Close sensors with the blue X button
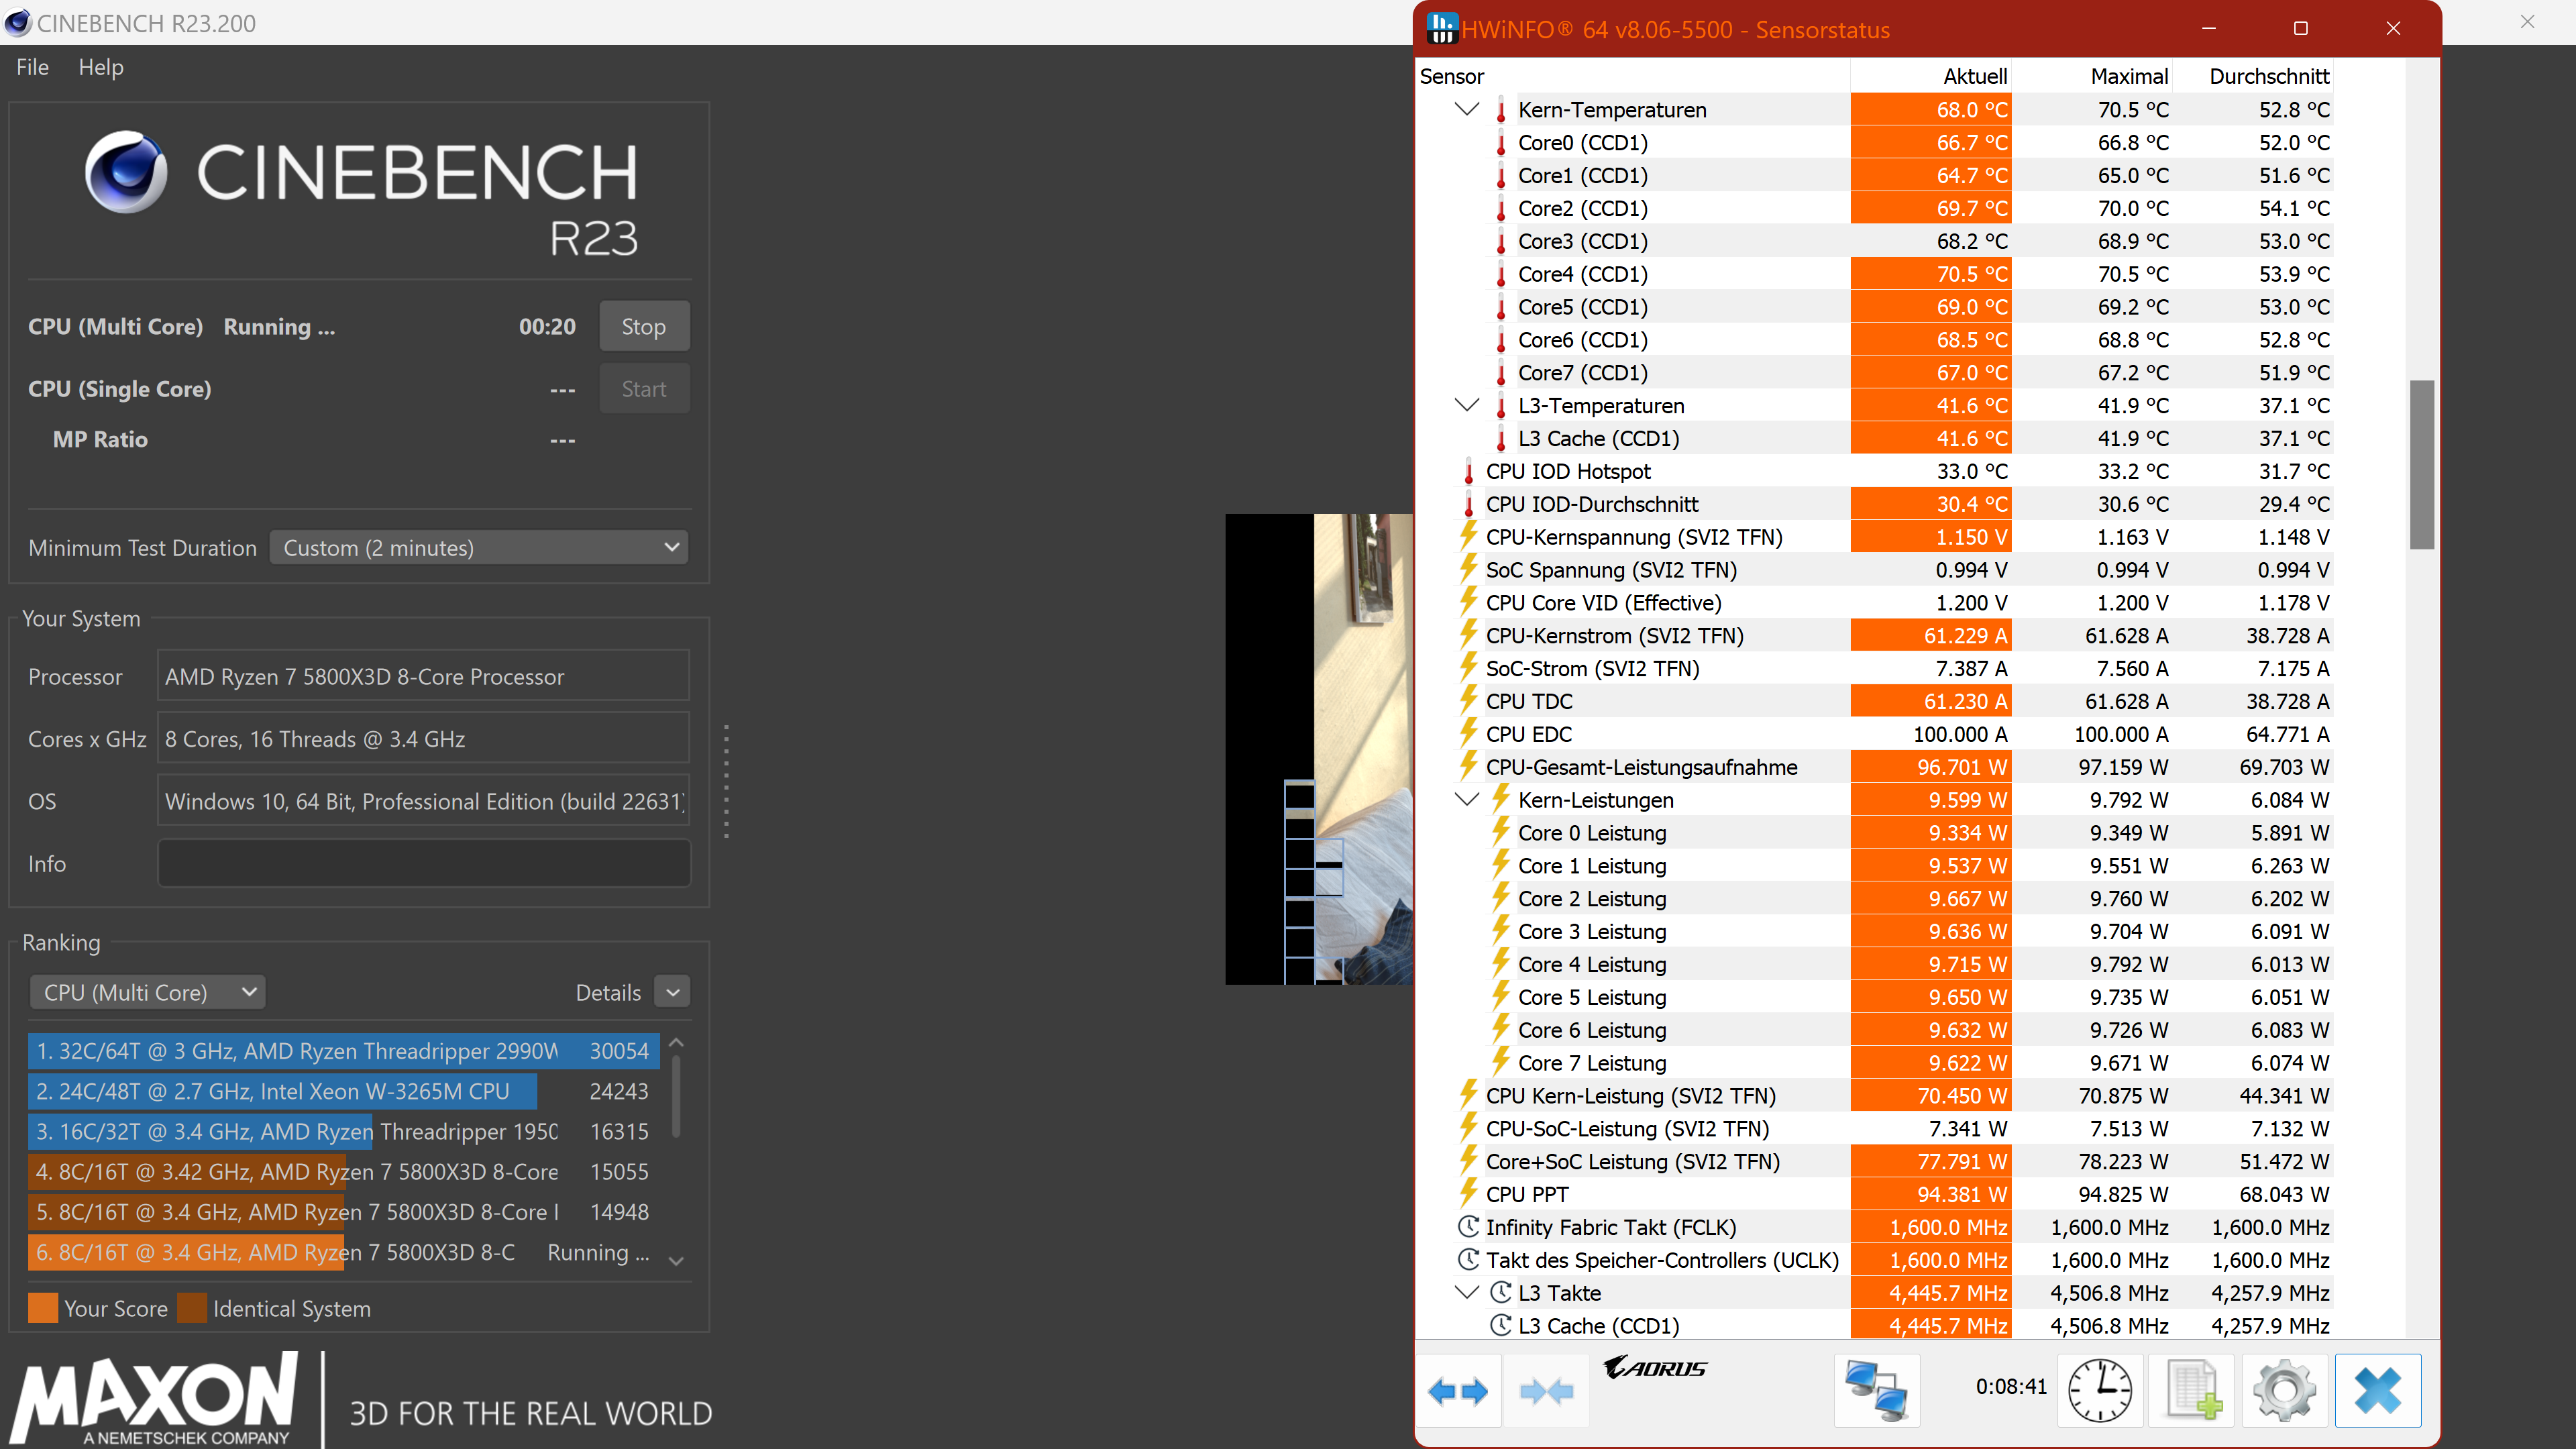Screen dimensions: 2576x1449 [2377, 1391]
